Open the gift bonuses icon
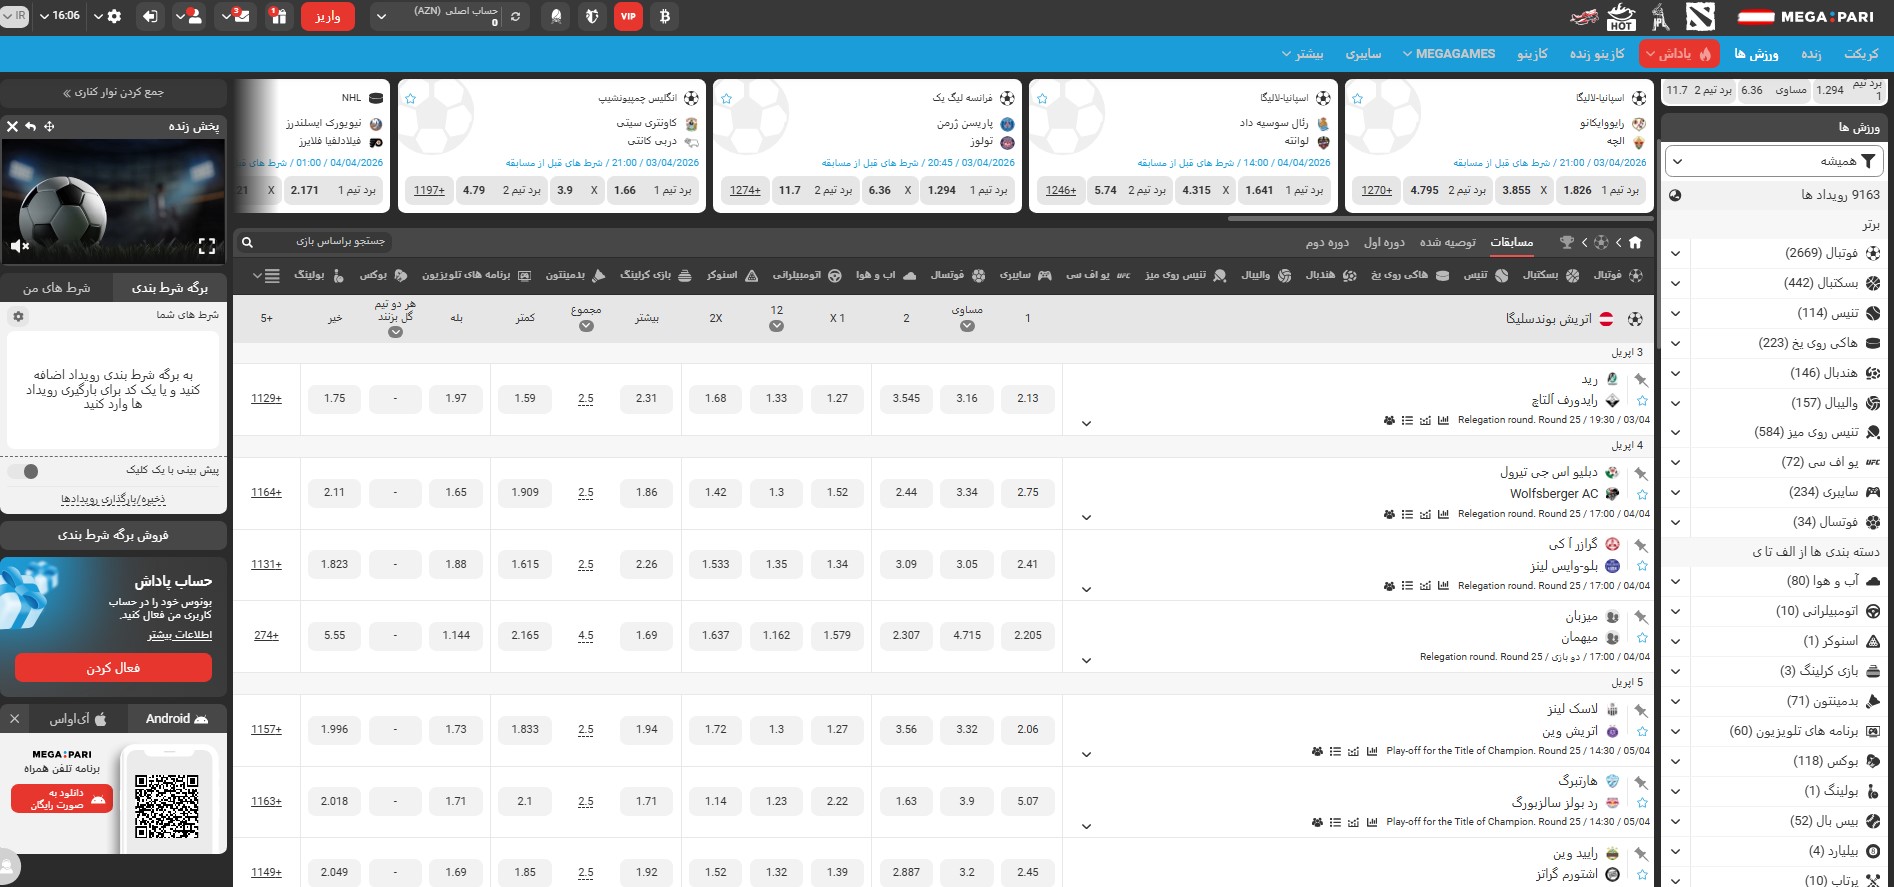 279,16
